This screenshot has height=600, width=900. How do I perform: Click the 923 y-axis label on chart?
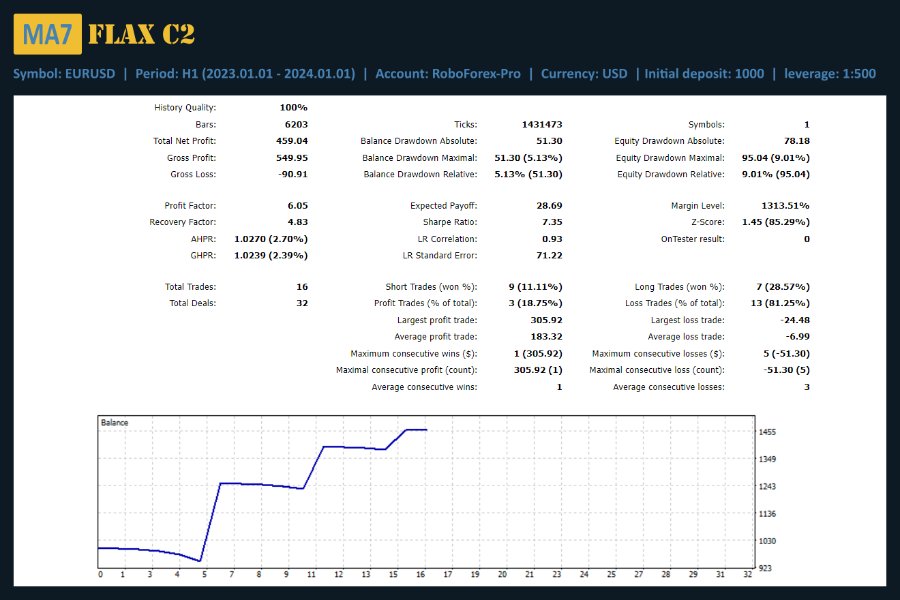coord(765,568)
